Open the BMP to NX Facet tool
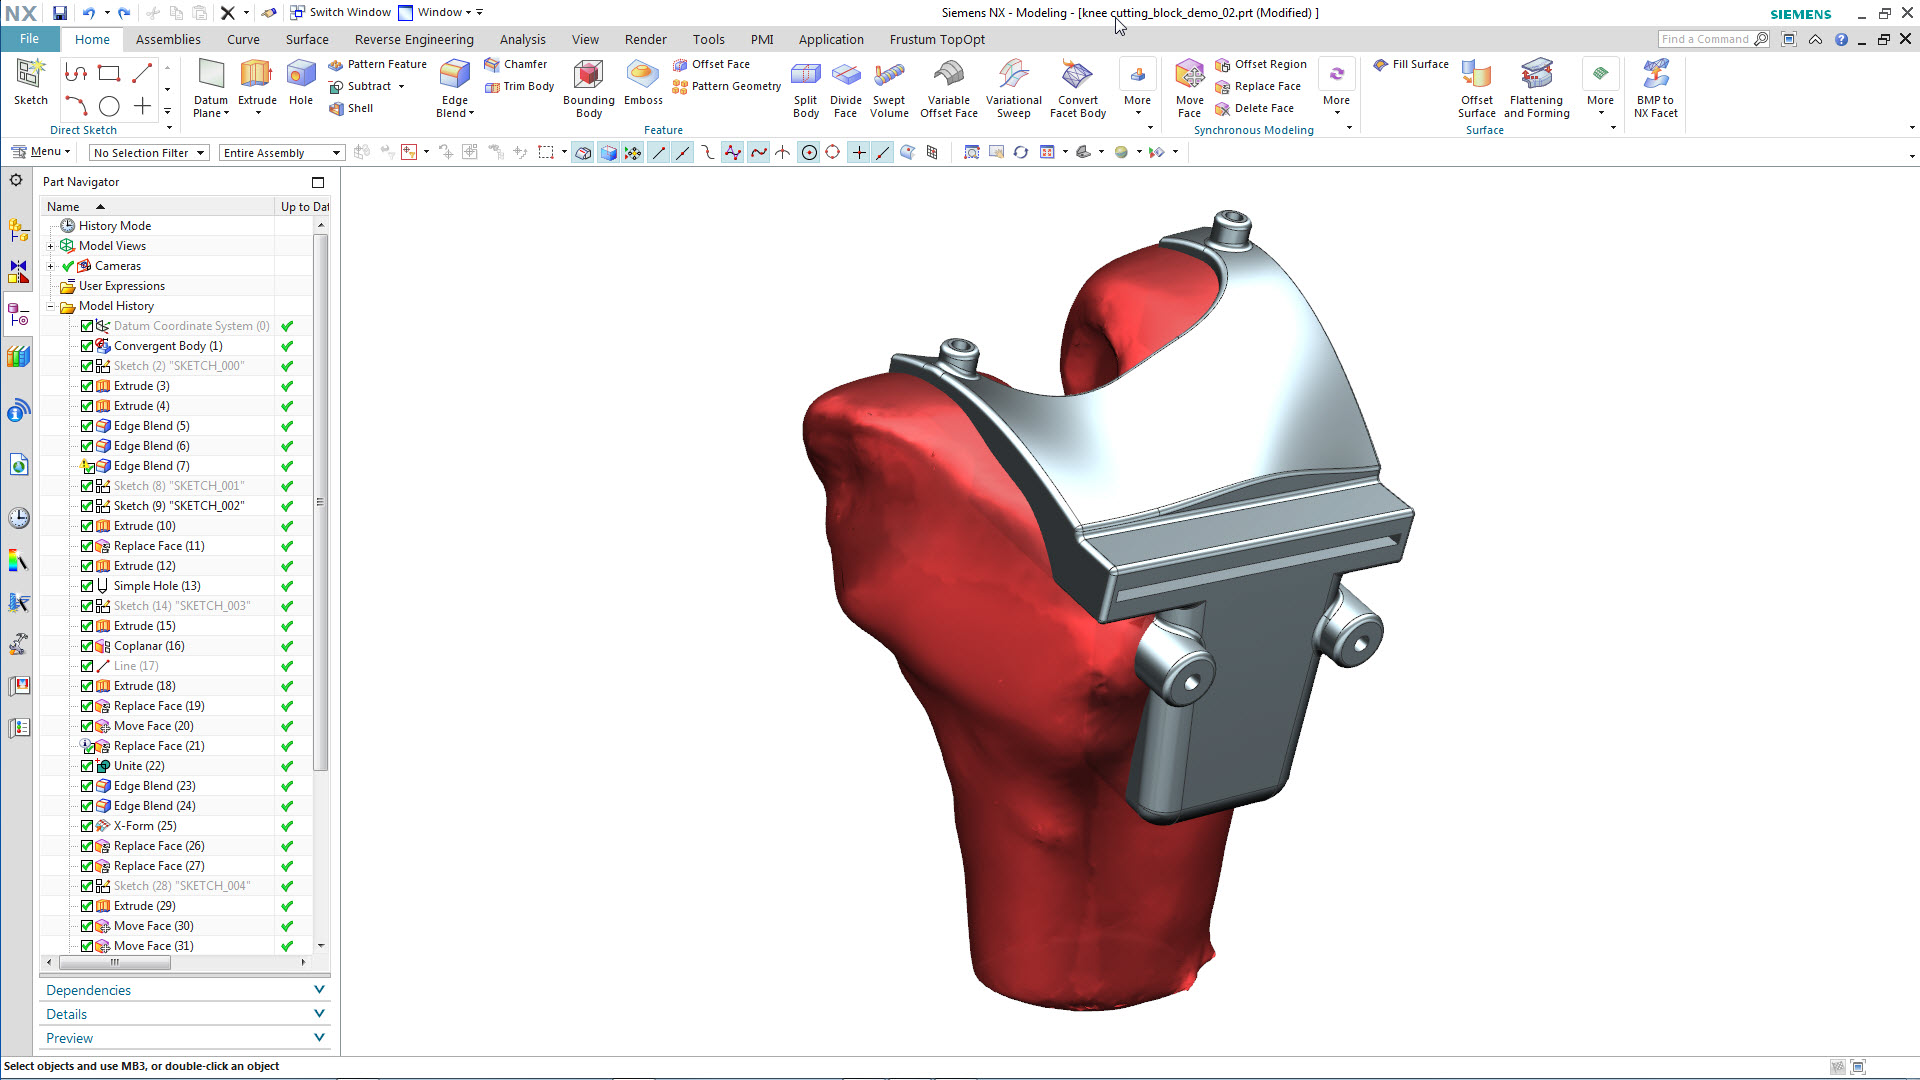 1655,76
